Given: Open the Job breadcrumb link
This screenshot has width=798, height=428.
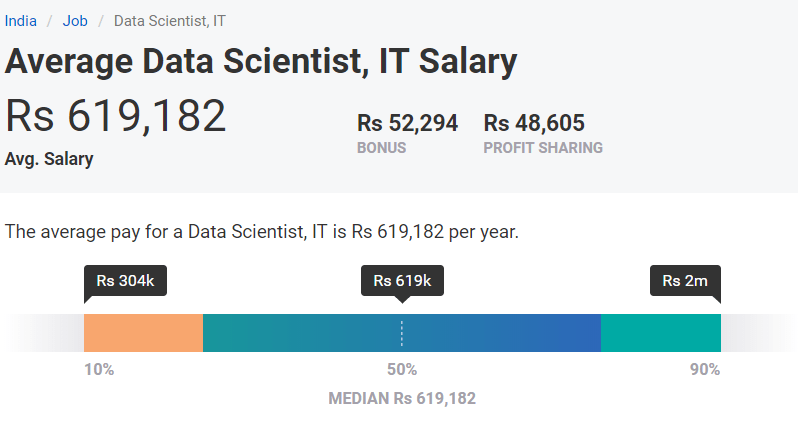Looking at the screenshot, I should [x=75, y=20].
